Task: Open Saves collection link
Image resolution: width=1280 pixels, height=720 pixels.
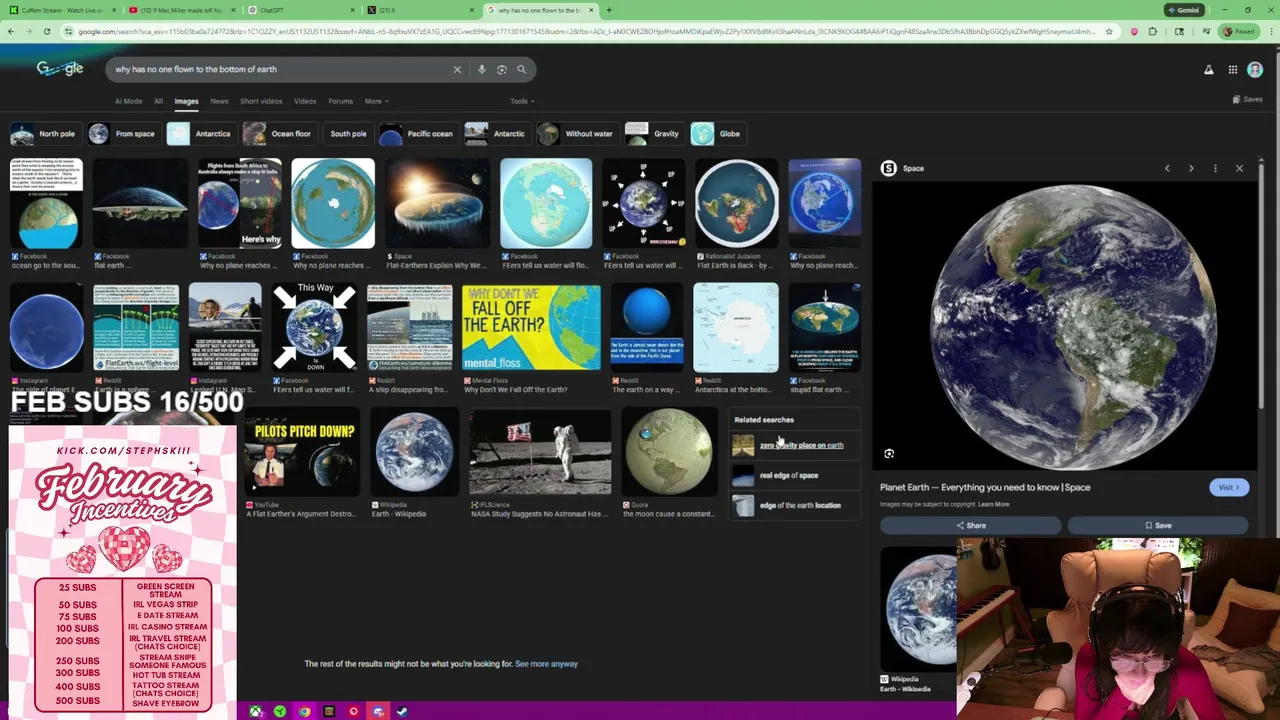Action: [1247, 99]
